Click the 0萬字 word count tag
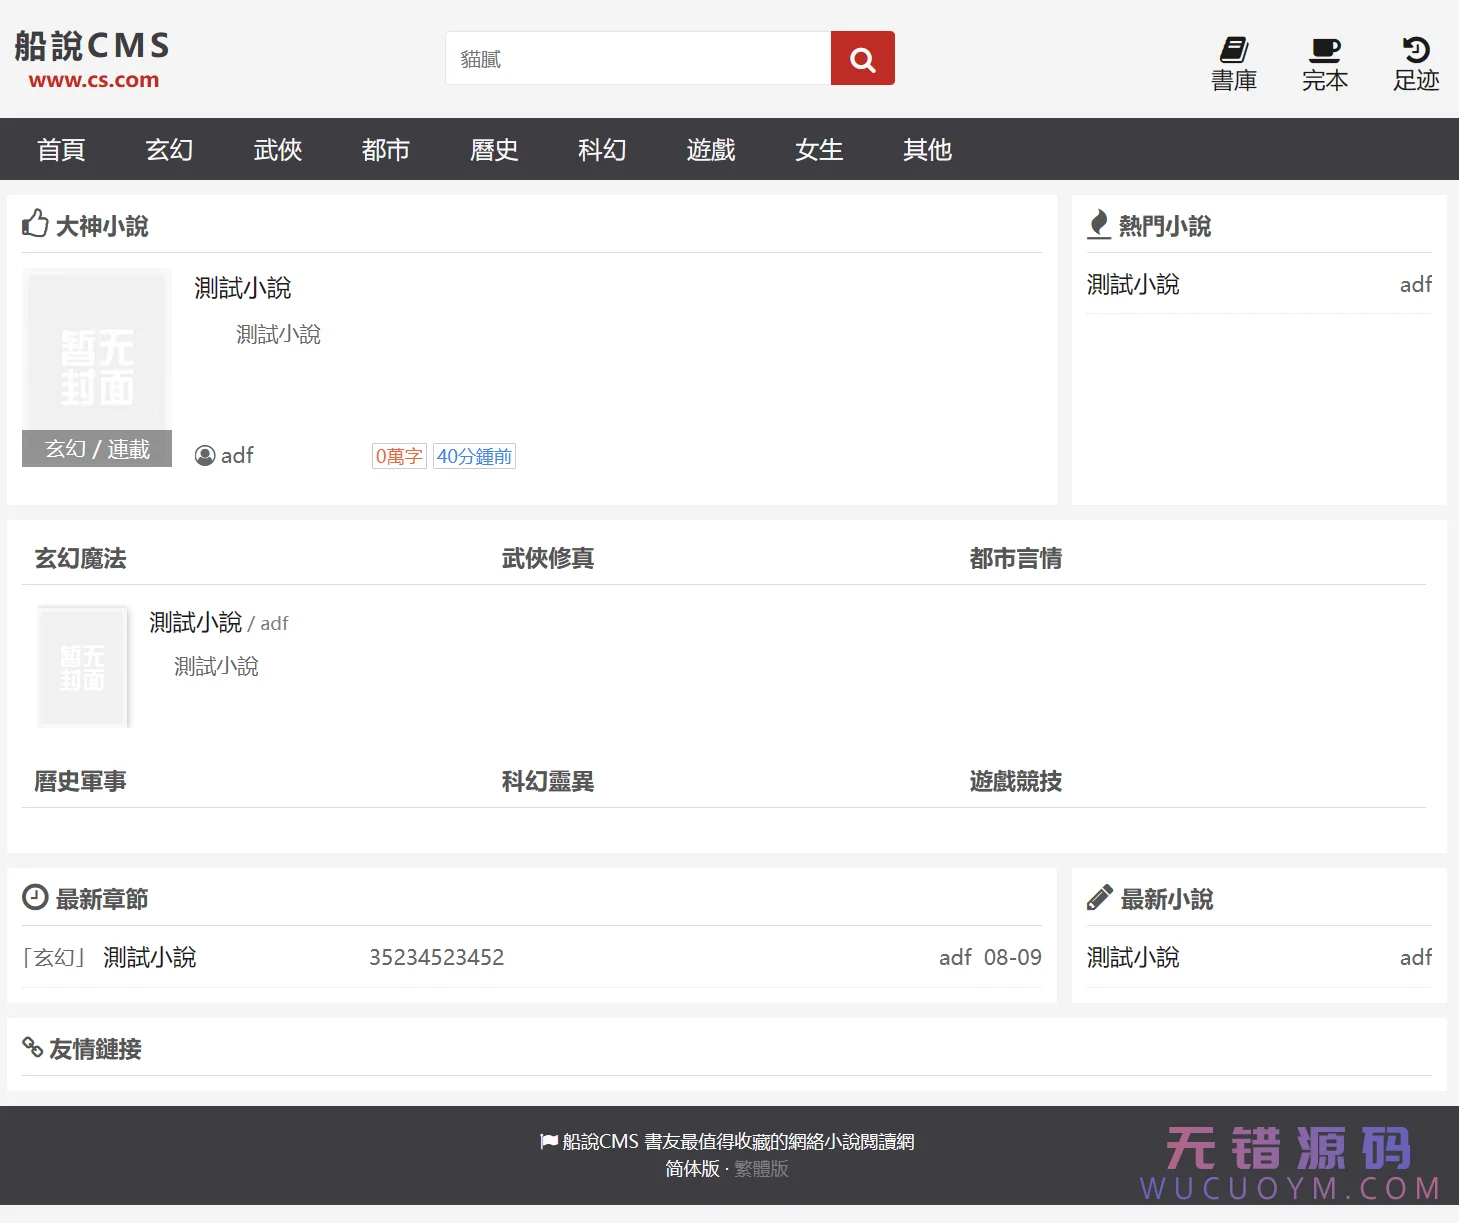The width and height of the screenshot is (1459, 1223). (x=398, y=456)
